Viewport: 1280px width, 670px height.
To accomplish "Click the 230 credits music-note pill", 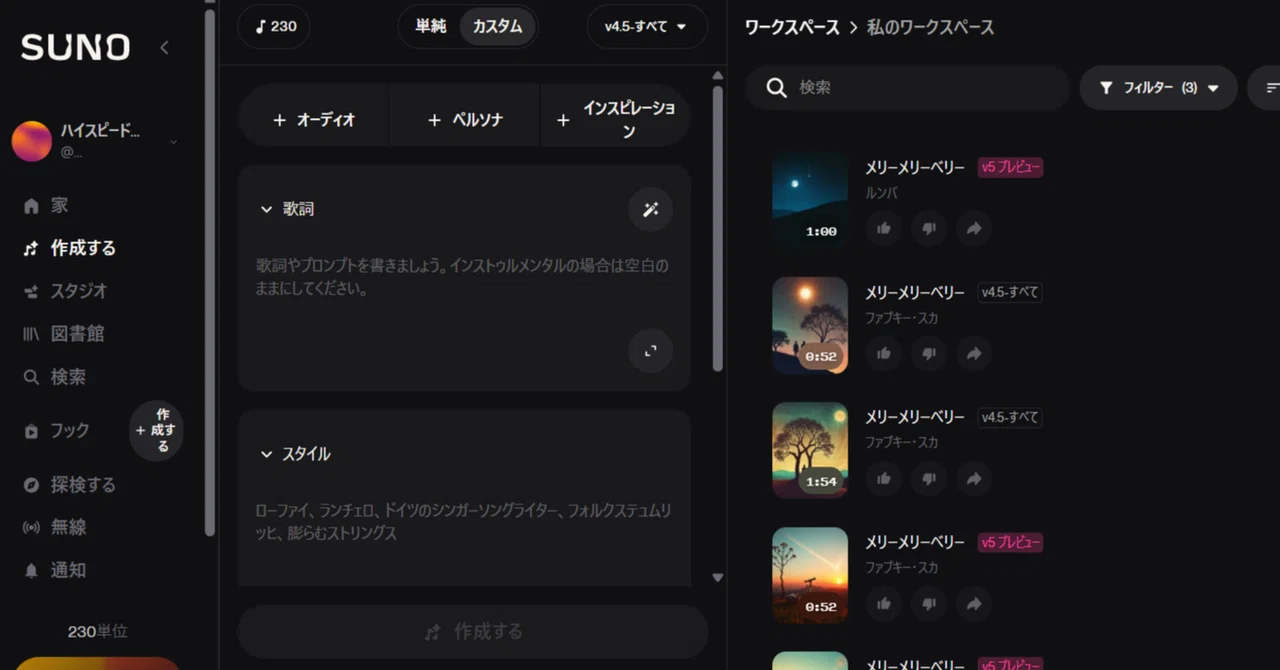I will pos(274,27).
